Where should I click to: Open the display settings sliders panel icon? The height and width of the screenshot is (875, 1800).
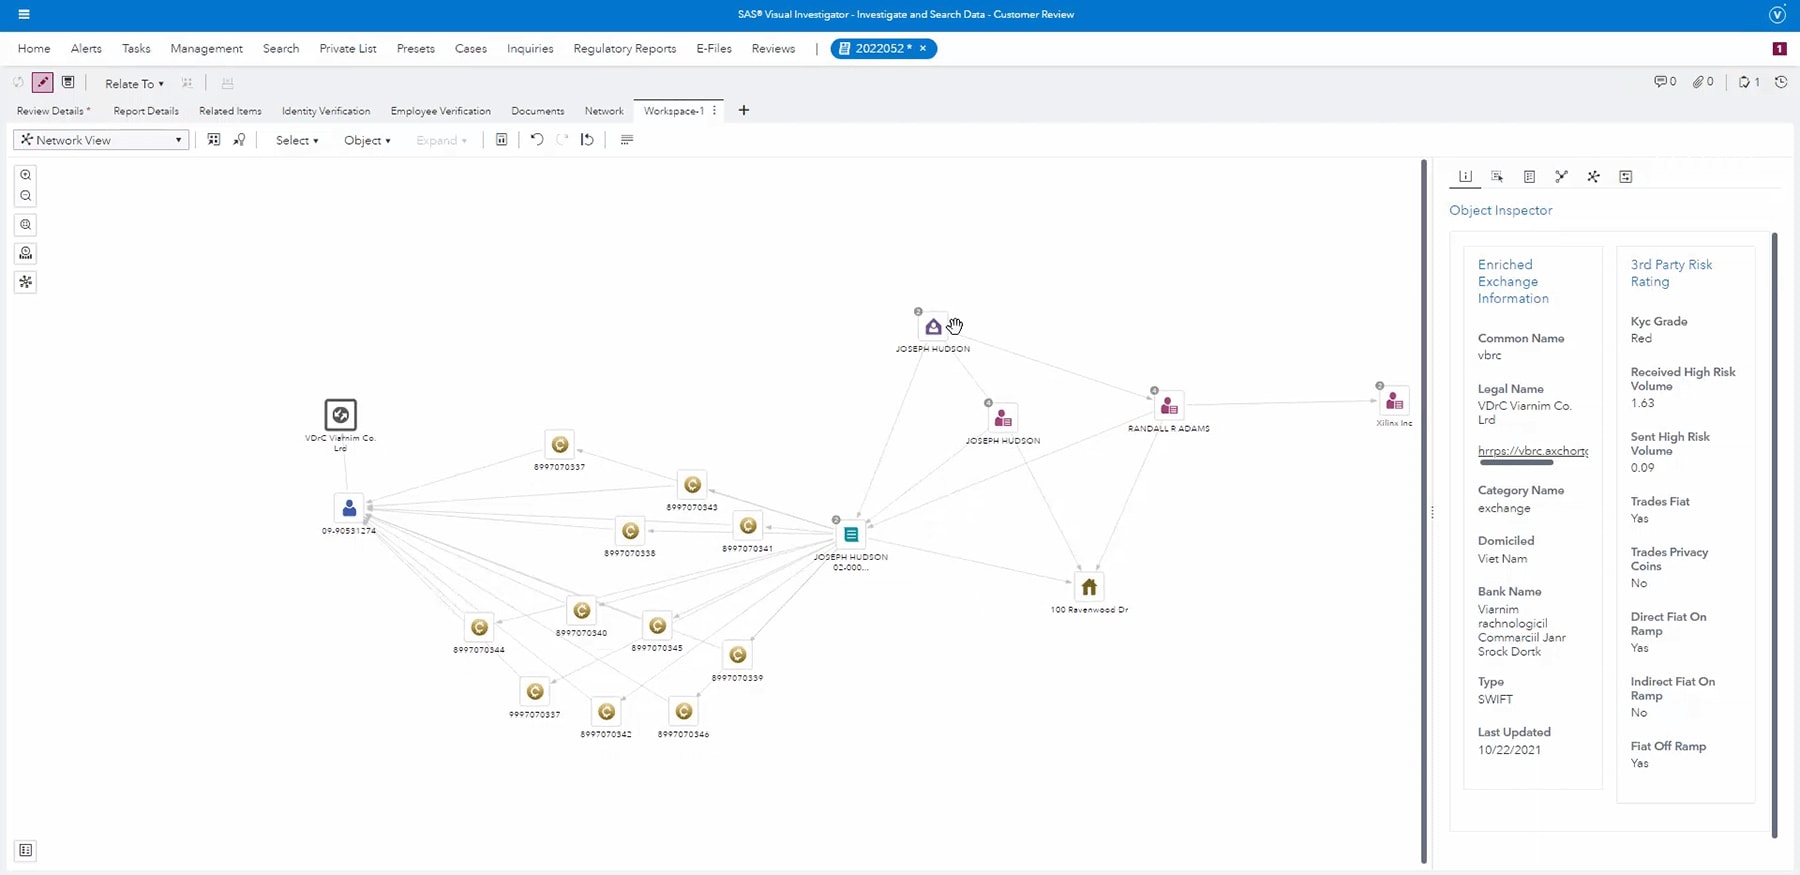click(x=1626, y=176)
